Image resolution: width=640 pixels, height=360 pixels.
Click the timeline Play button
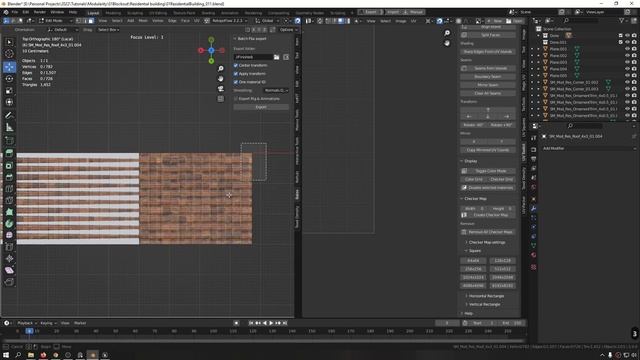pyautogui.click(x=271, y=323)
